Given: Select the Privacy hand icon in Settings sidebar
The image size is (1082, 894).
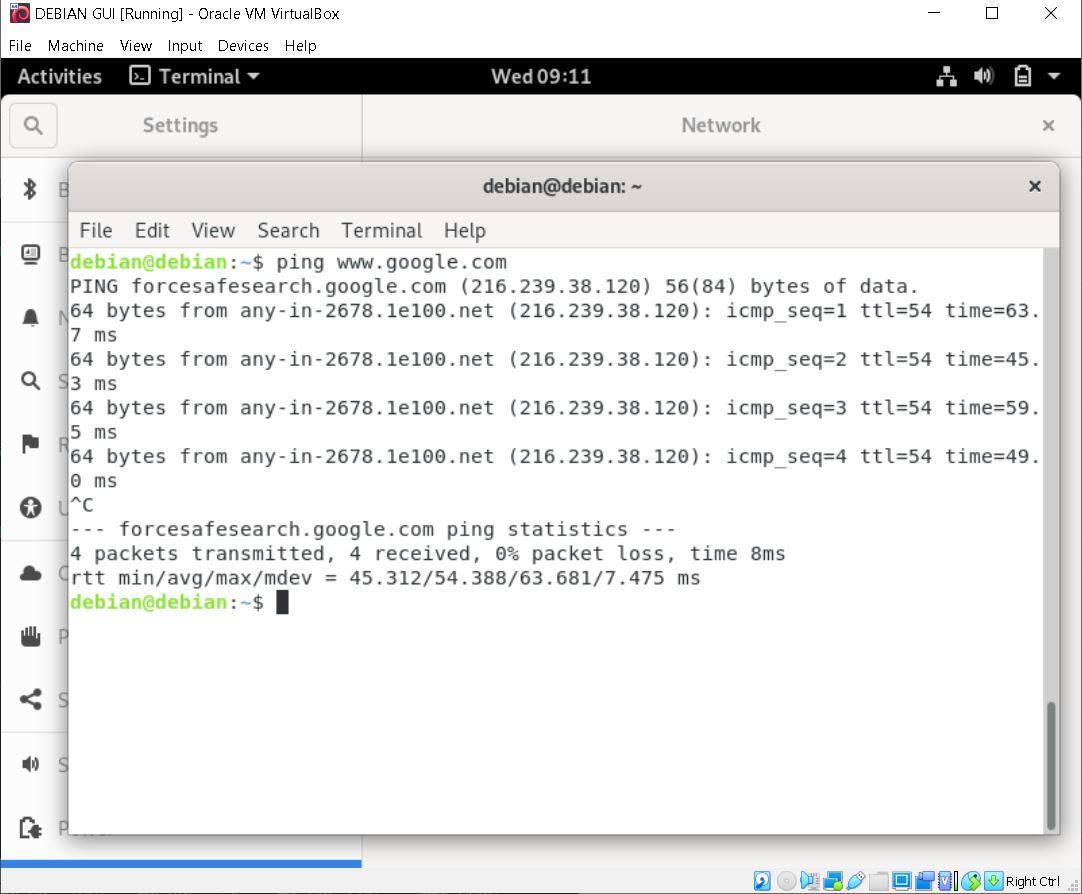Looking at the screenshot, I should pyautogui.click(x=30, y=636).
